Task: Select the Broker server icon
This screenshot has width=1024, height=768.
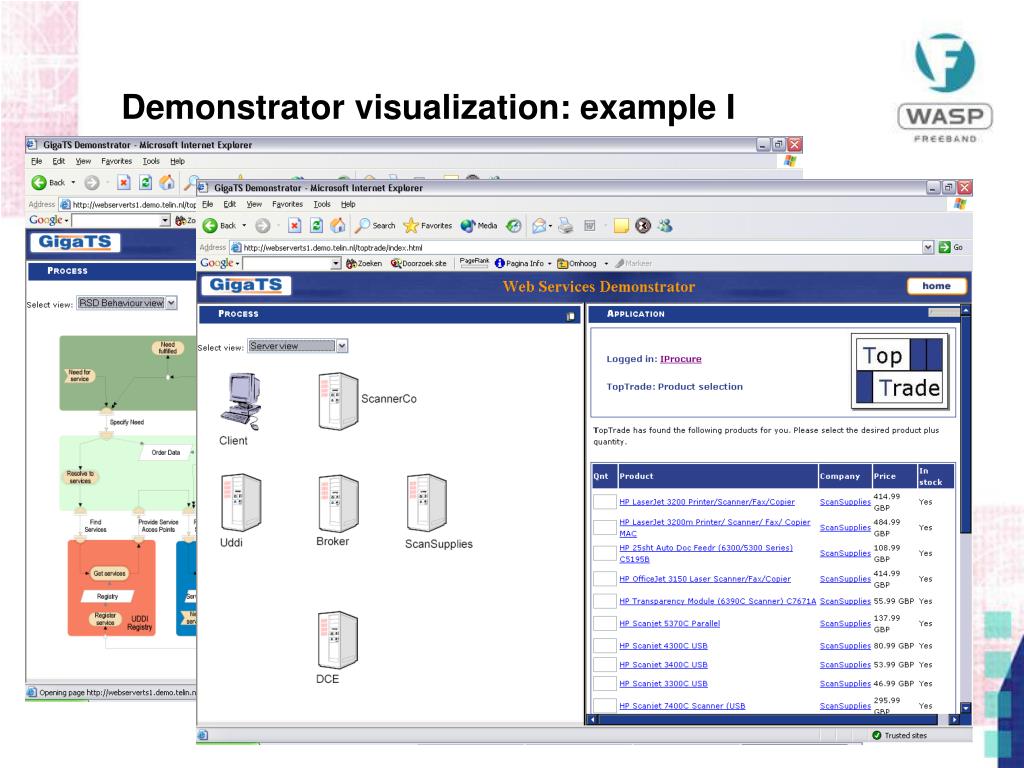Action: tap(338, 504)
